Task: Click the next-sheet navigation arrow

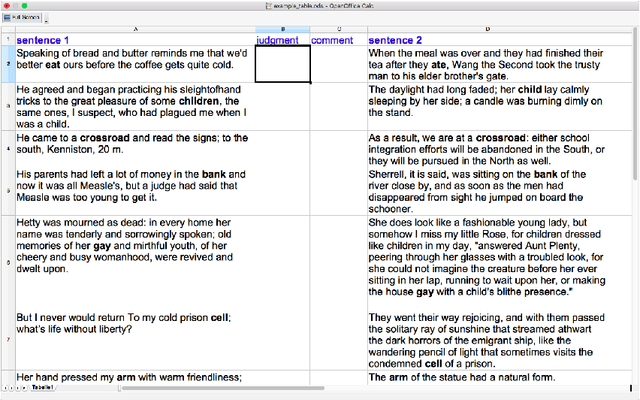Action: click(x=17, y=388)
